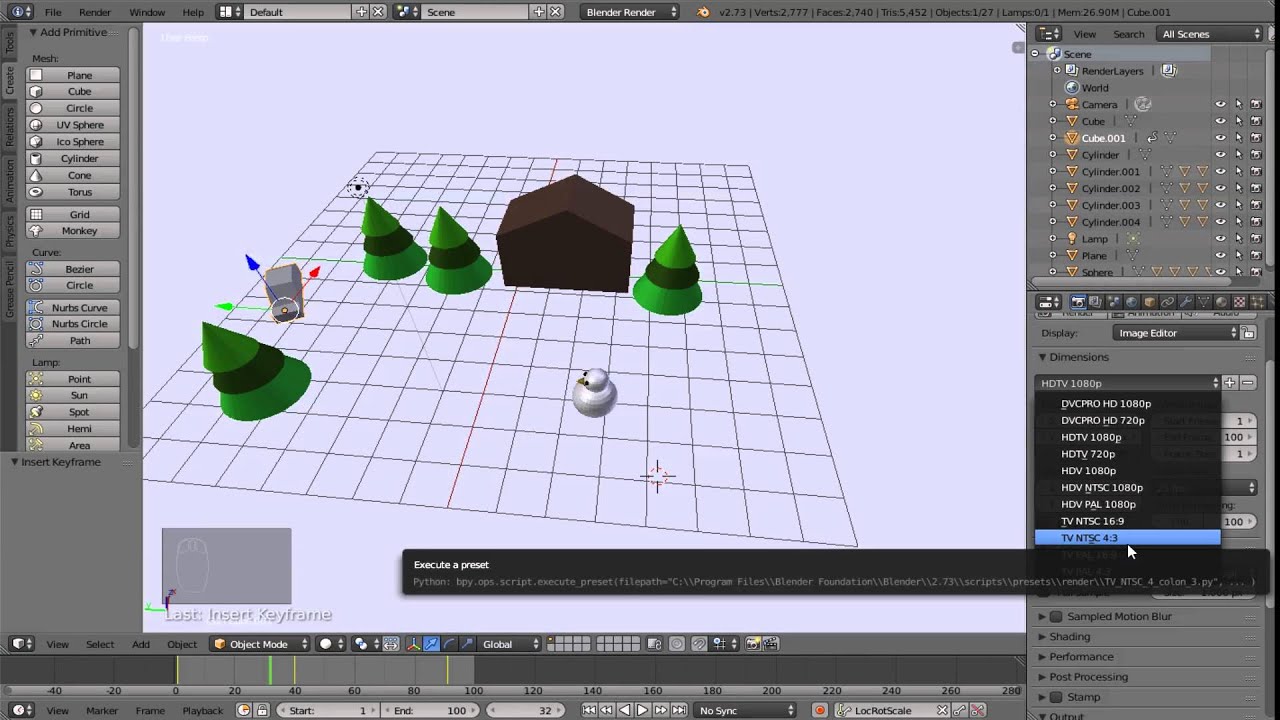Enable the Stamp checkbox
This screenshot has width=1280, height=720.
click(1056, 697)
